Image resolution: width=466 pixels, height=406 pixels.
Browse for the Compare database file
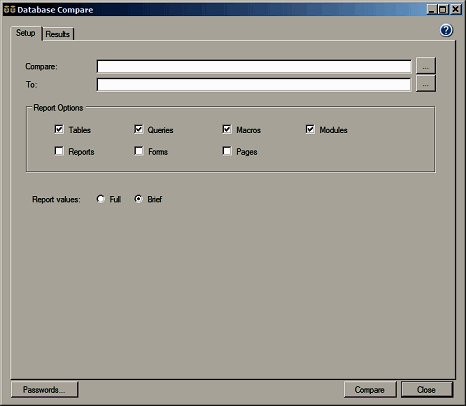[426, 66]
